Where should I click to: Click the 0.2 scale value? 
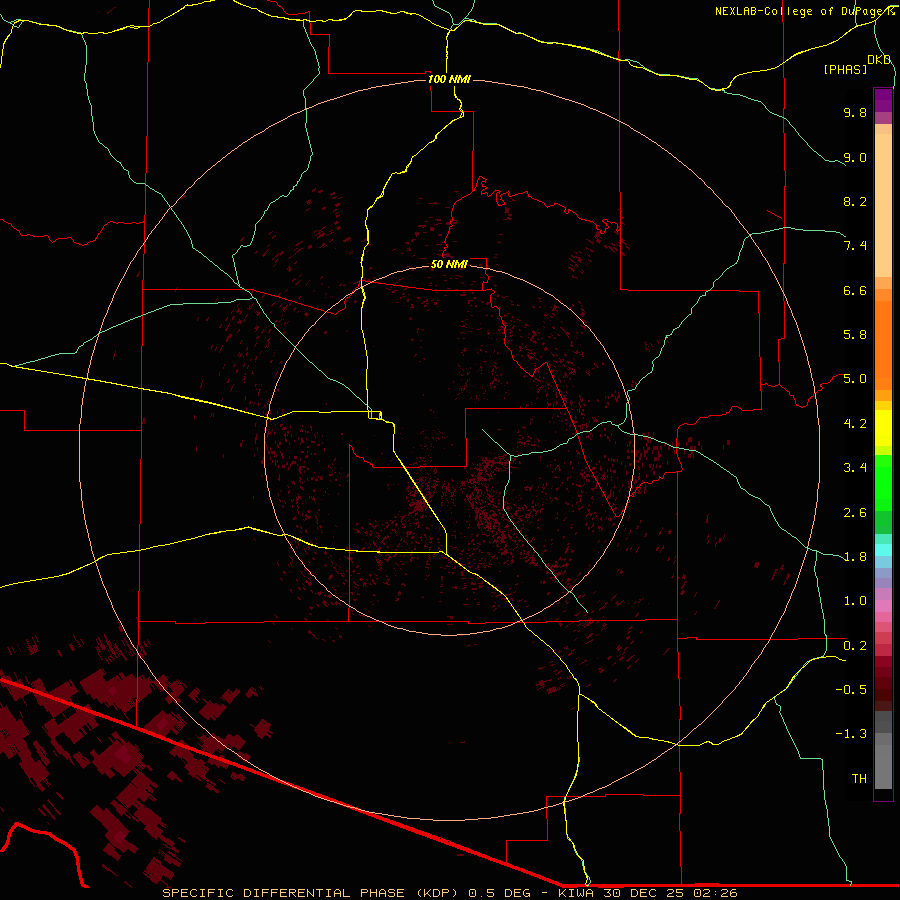click(x=855, y=646)
